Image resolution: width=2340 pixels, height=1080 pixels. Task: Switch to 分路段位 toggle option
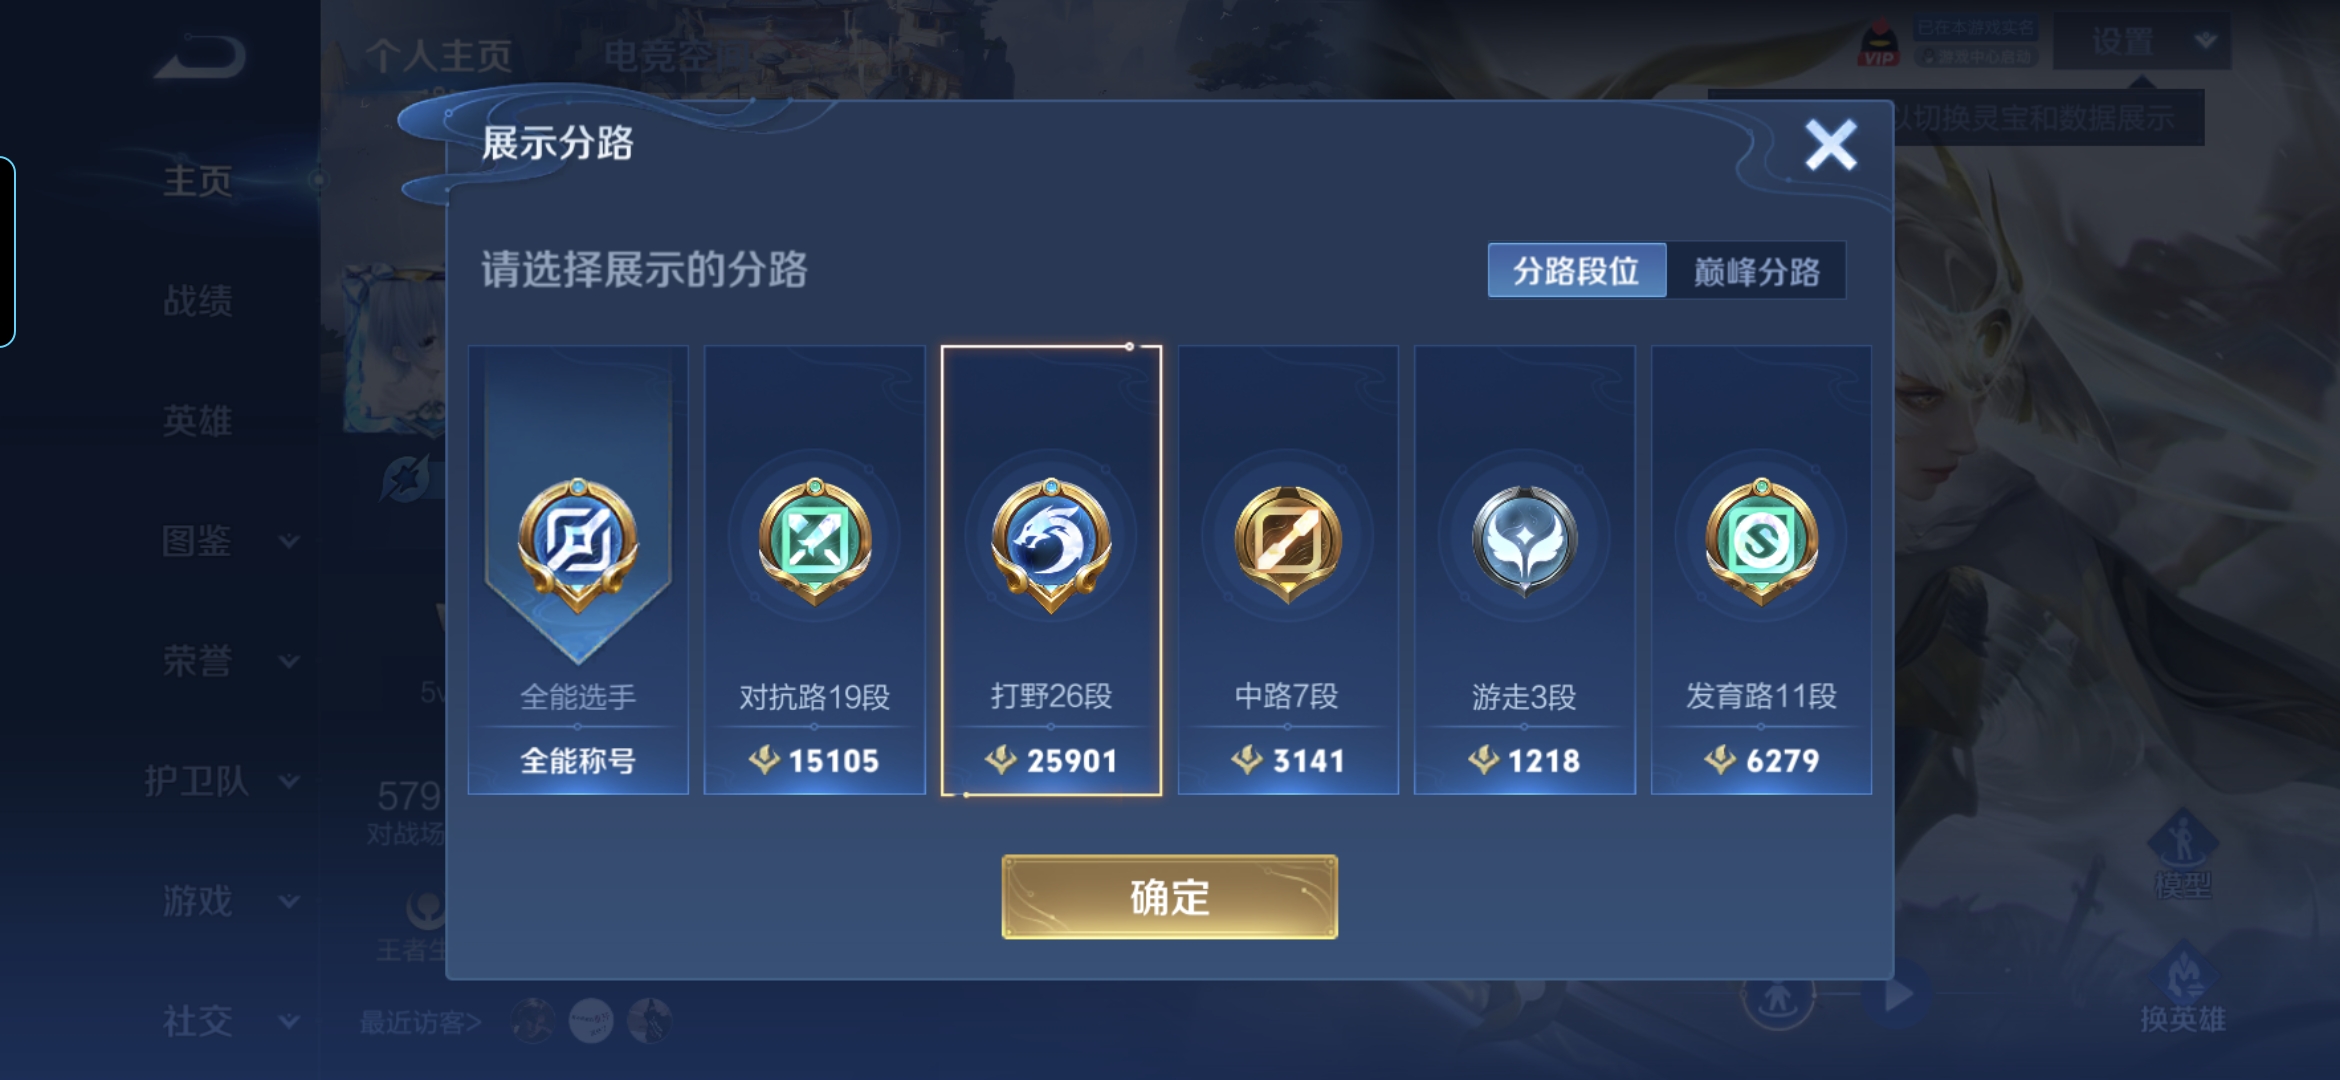pyautogui.click(x=1576, y=270)
